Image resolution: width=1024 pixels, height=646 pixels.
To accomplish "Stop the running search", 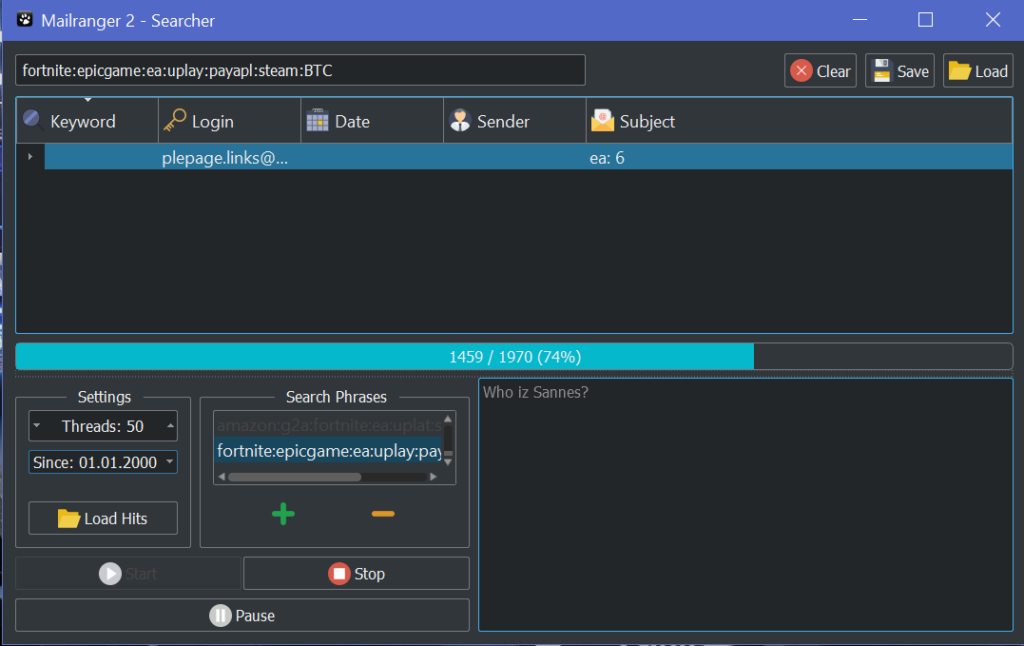I will [356, 574].
